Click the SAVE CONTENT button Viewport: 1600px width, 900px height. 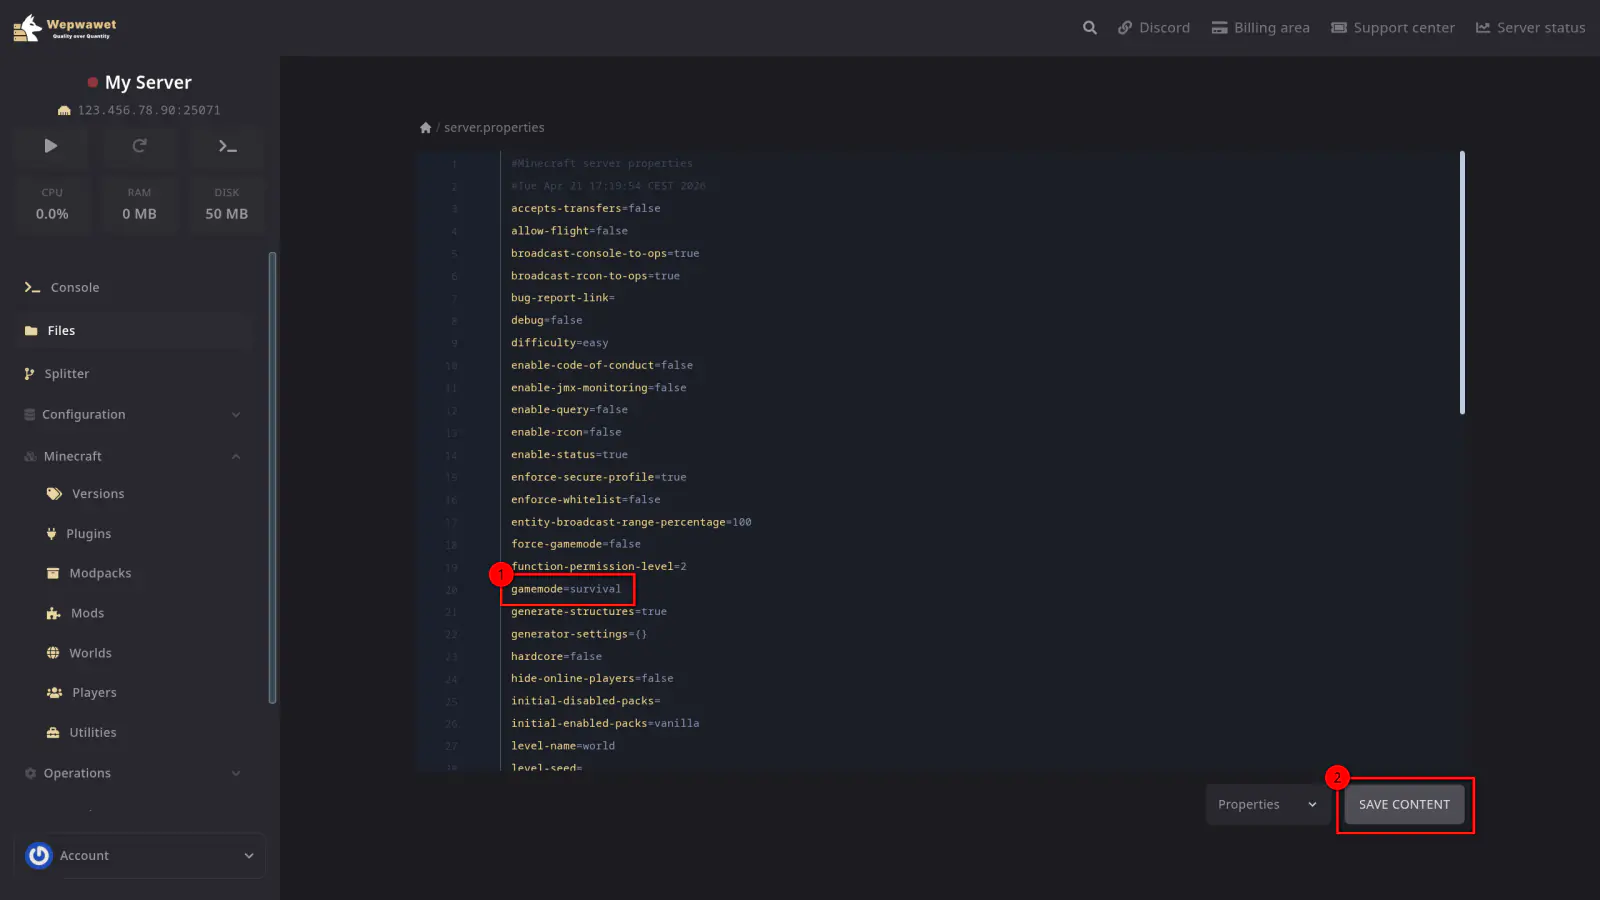[1403, 805]
